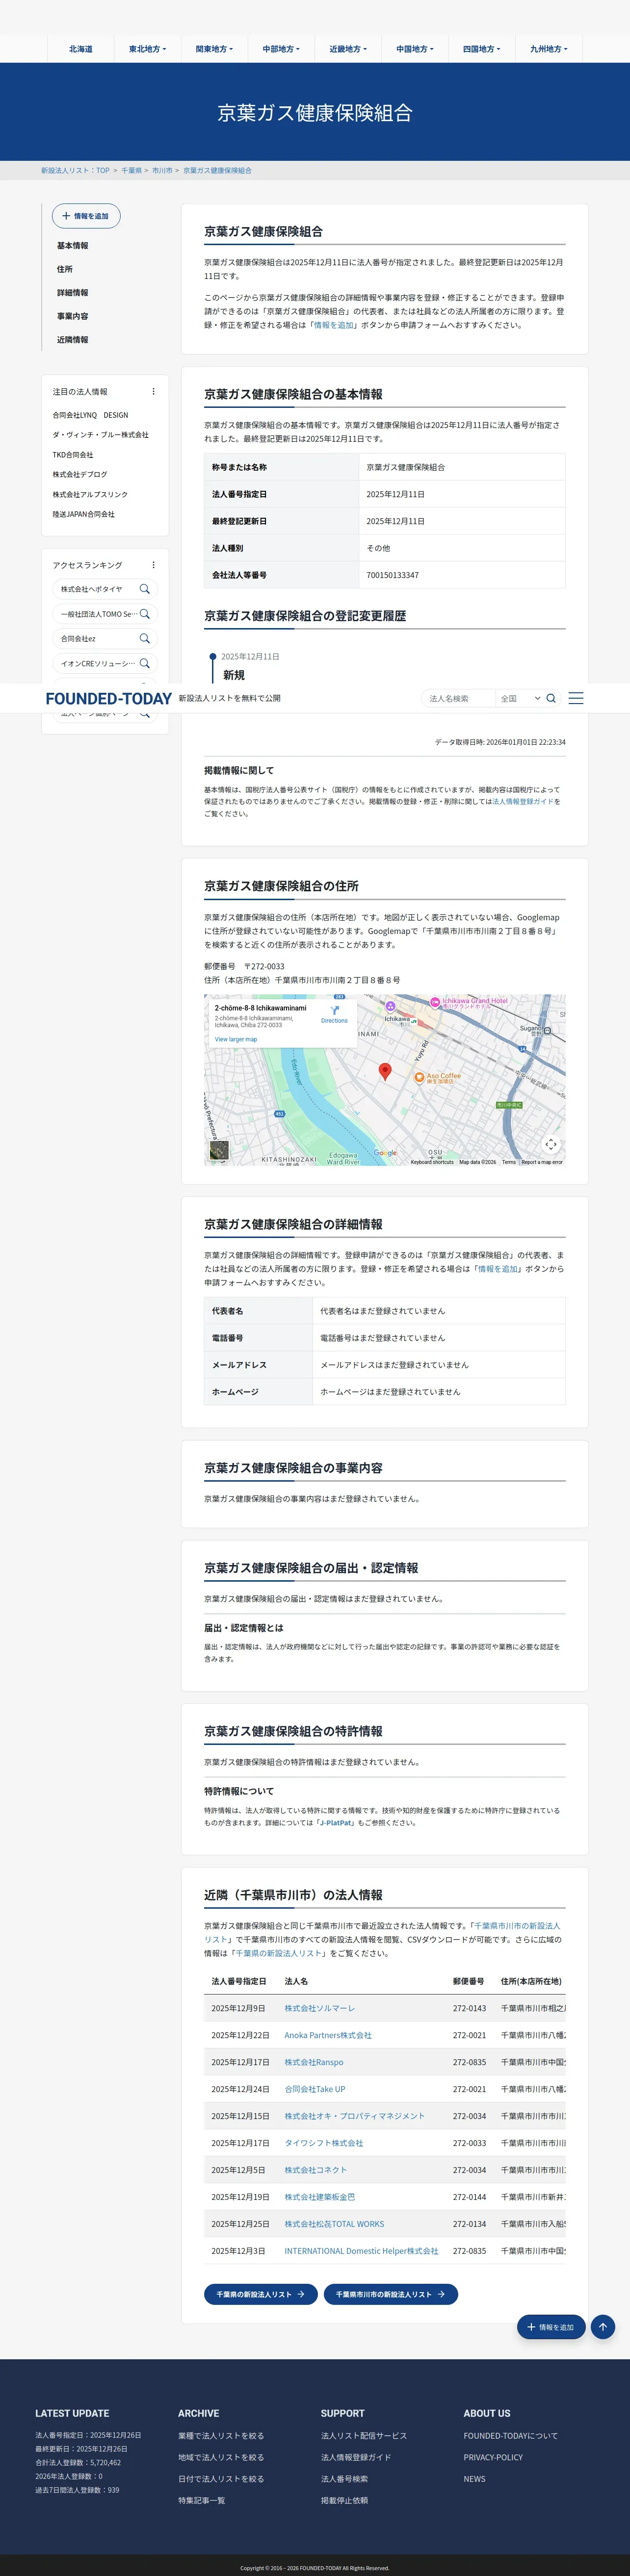Open the hamburger menu in the sticky header
630x2576 pixels.
tap(576, 698)
